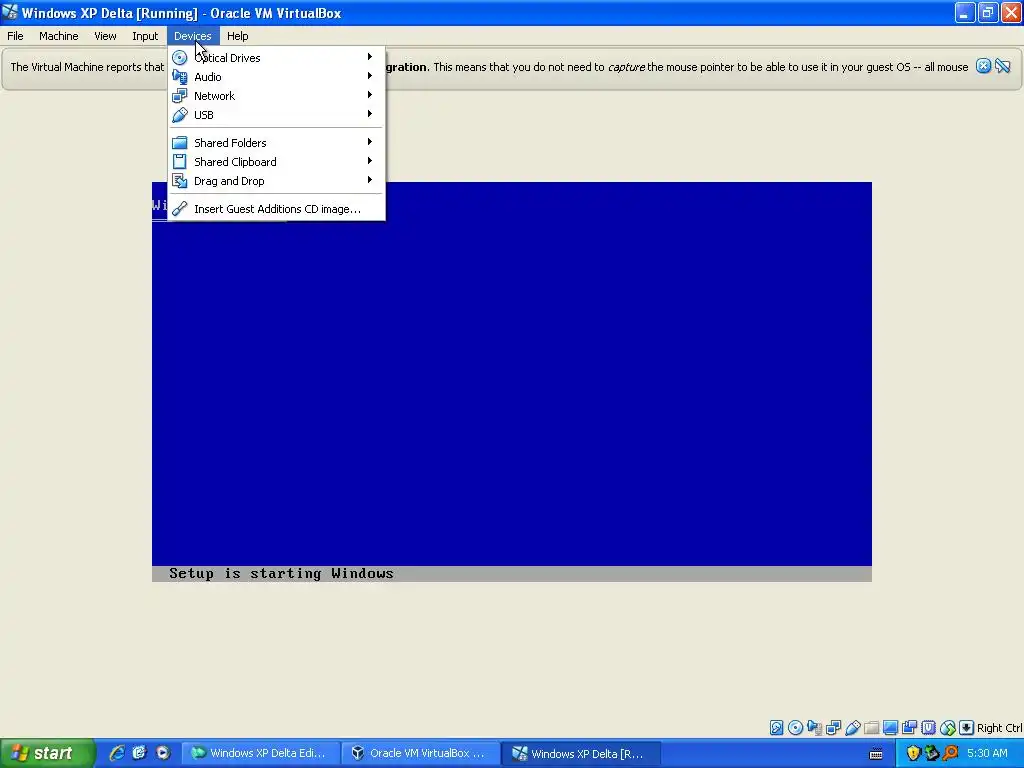
Task: Click the audio status bar indicator
Action: (x=814, y=728)
